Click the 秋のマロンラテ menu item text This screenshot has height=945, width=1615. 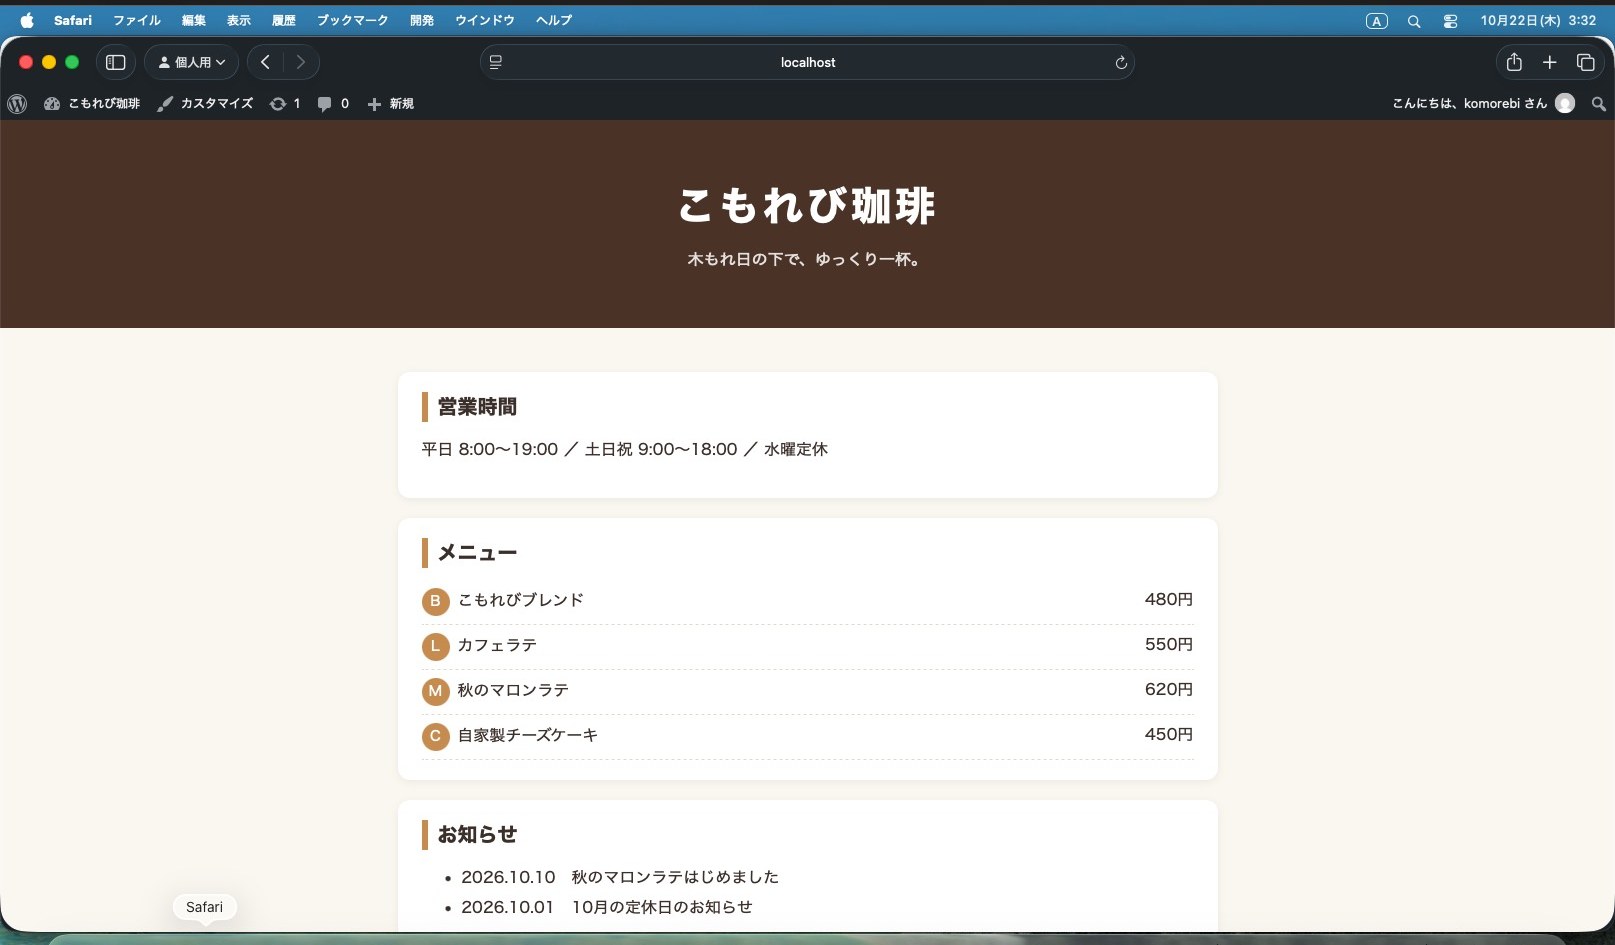coord(513,690)
